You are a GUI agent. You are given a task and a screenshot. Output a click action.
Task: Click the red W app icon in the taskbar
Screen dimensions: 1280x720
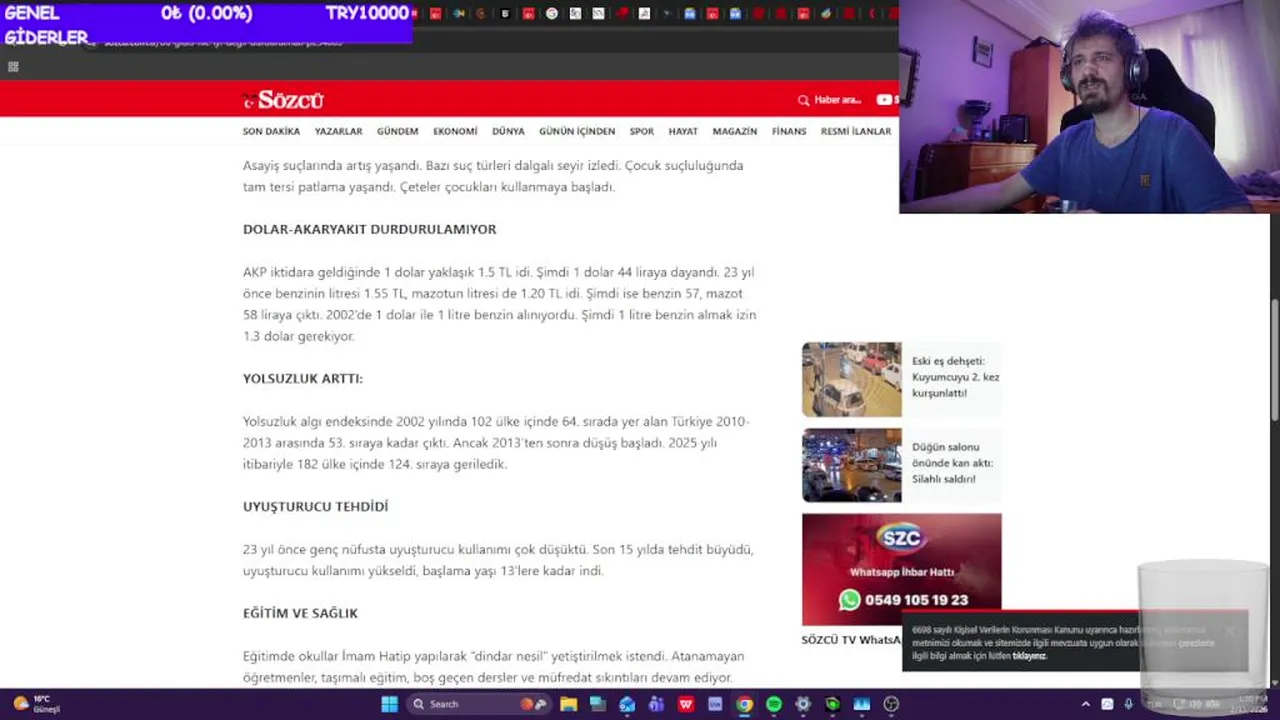[686, 704]
